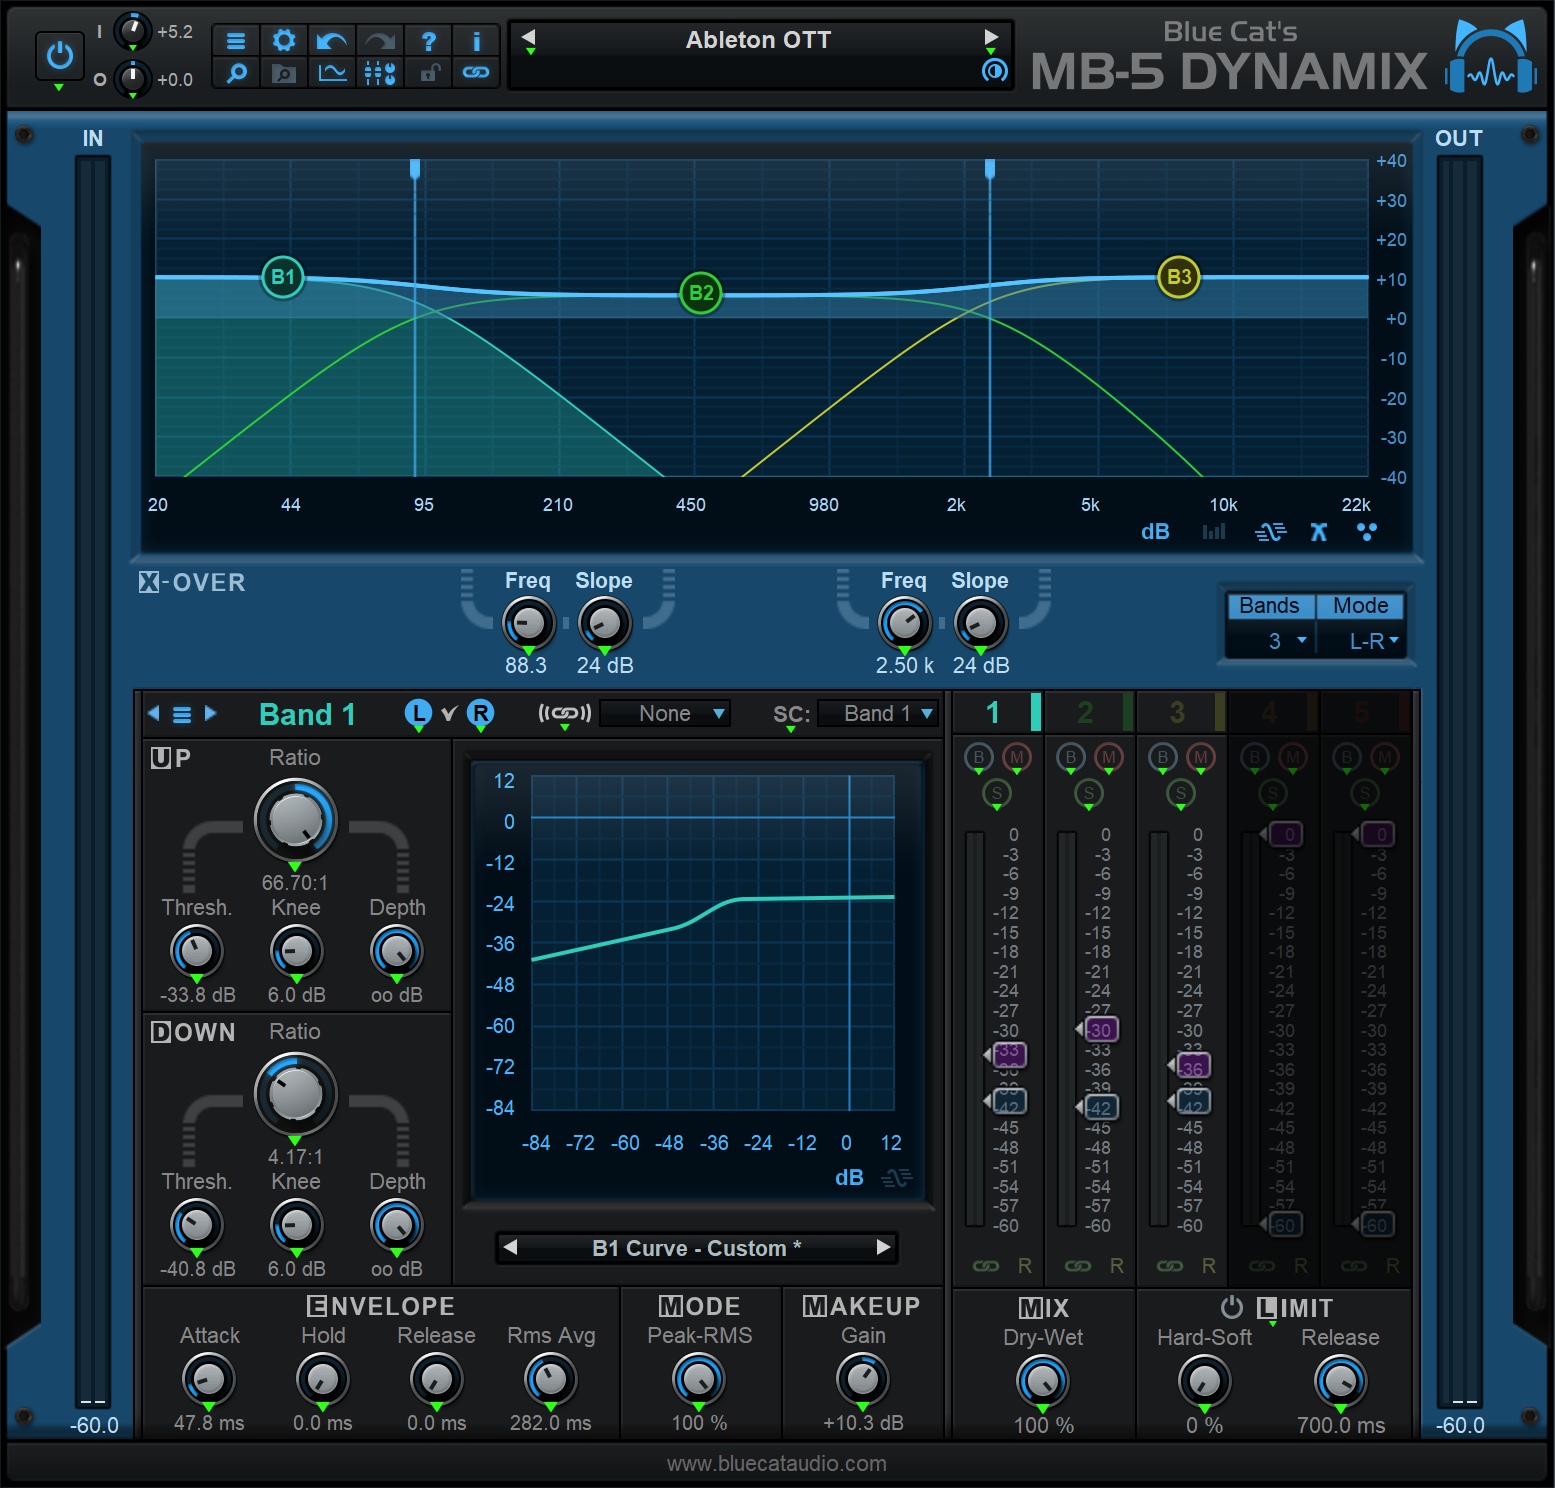
Task: Toggle the plugin power bypass button
Action: pyautogui.click(x=60, y=55)
